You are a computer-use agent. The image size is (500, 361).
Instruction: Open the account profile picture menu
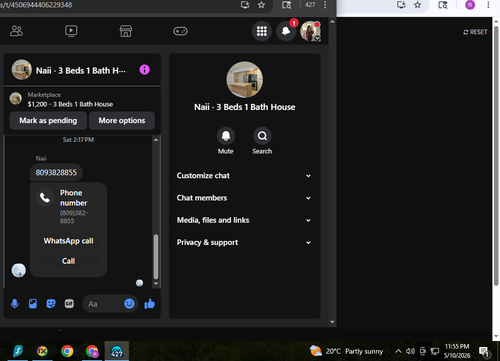point(310,31)
